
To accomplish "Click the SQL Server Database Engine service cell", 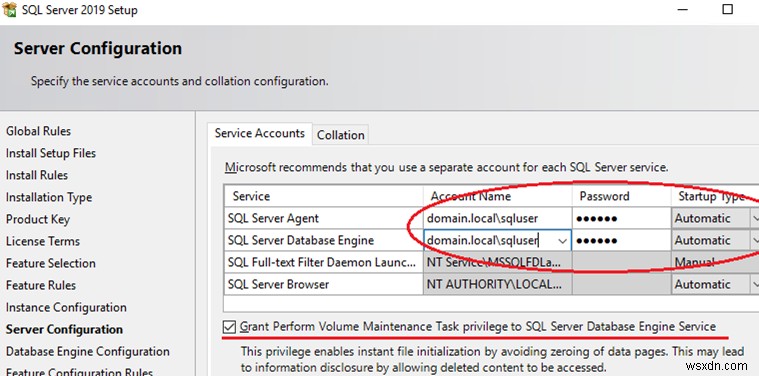I will click(x=324, y=241).
